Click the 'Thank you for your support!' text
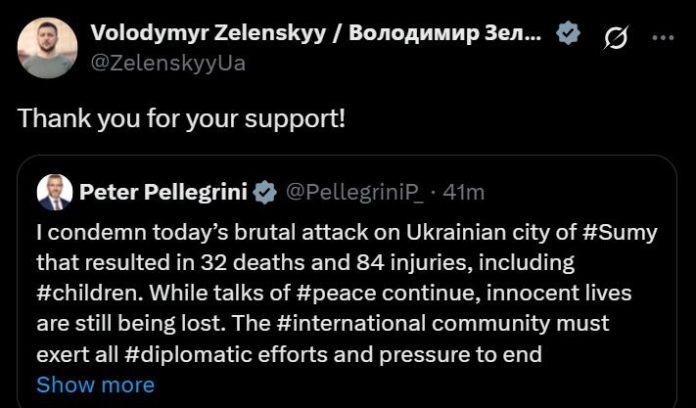The image size is (696, 408). tap(182, 117)
